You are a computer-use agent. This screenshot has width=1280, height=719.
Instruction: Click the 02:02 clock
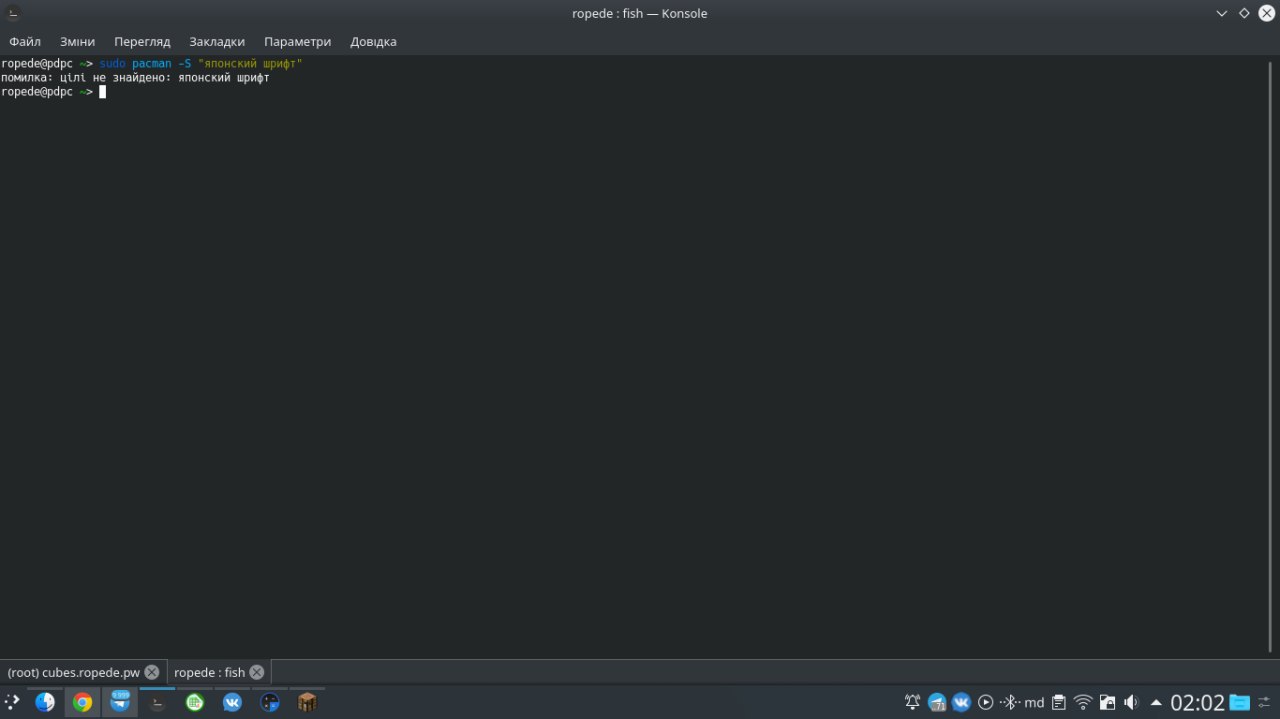click(1197, 702)
